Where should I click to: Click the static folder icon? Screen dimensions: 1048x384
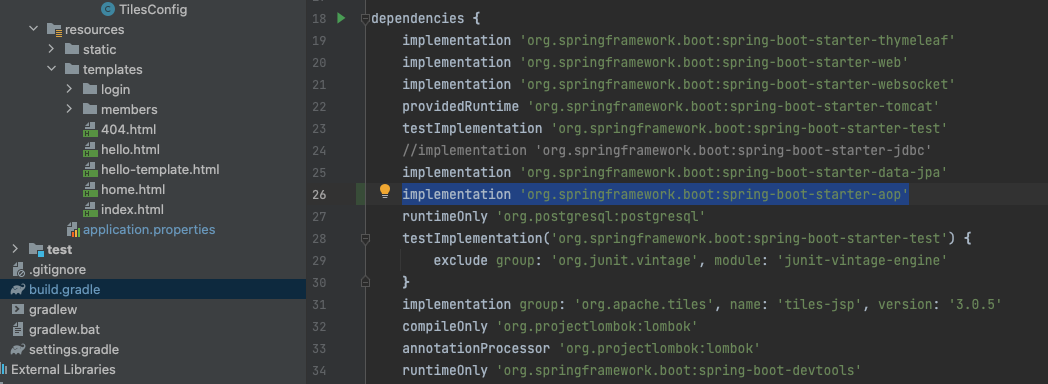[72, 49]
